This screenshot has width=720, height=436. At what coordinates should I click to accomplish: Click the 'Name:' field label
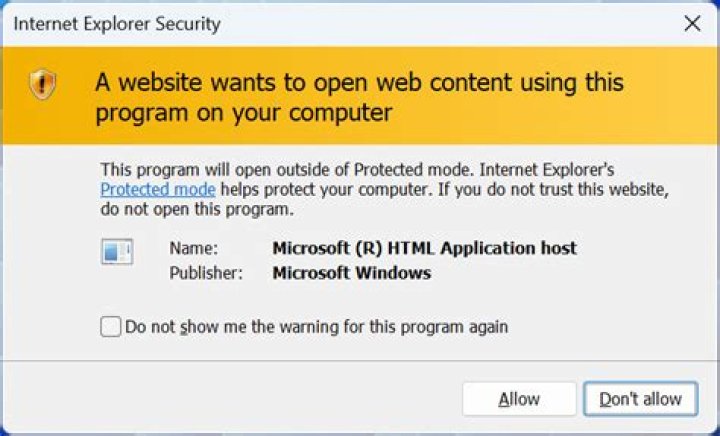pyautogui.click(x=194, y=248)
